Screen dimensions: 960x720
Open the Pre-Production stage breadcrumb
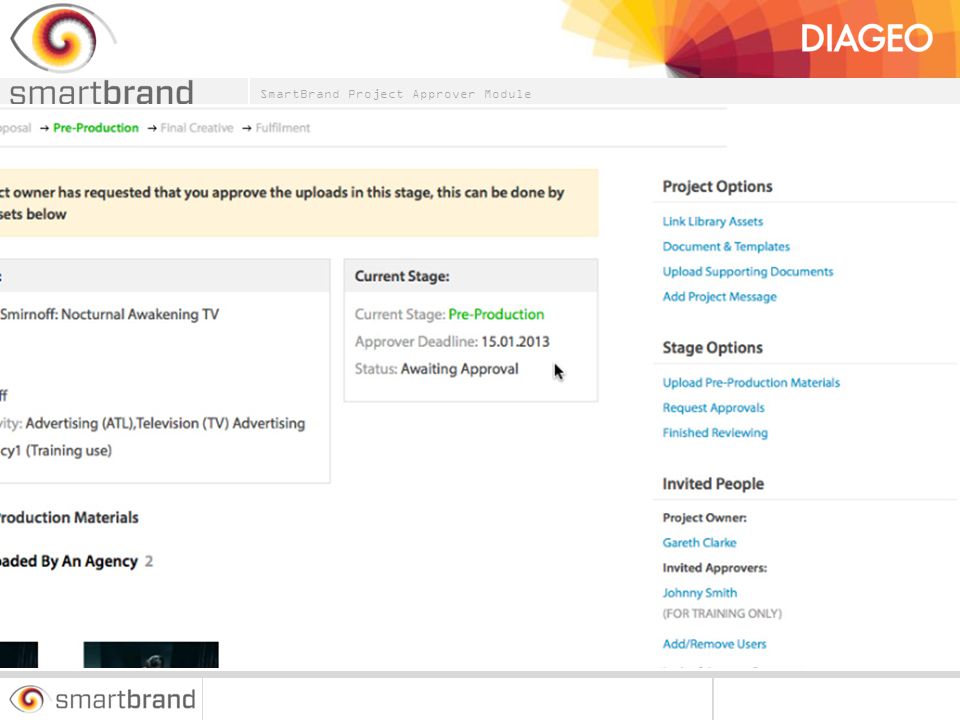[96, 128]
